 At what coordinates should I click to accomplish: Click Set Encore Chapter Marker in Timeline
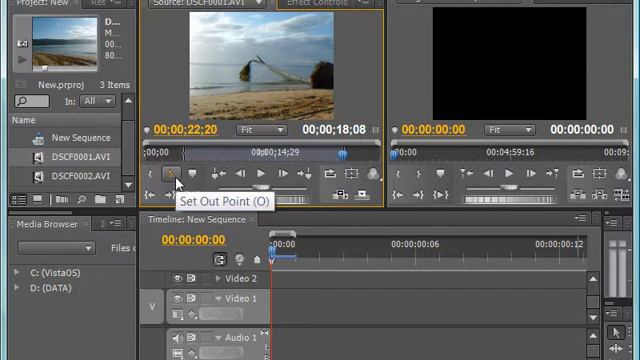tap(240, 260)
